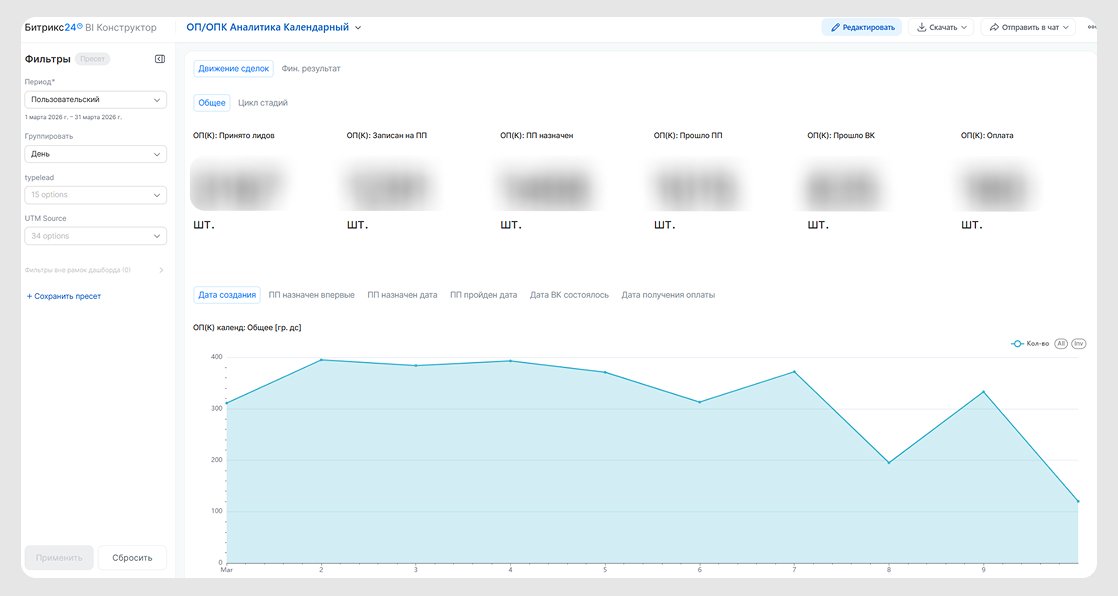The width and height of the screenshot is (1118, 596).
Task: Open the Группировать День dropdown
Action: pyautogui.click(x=96, y=154)
